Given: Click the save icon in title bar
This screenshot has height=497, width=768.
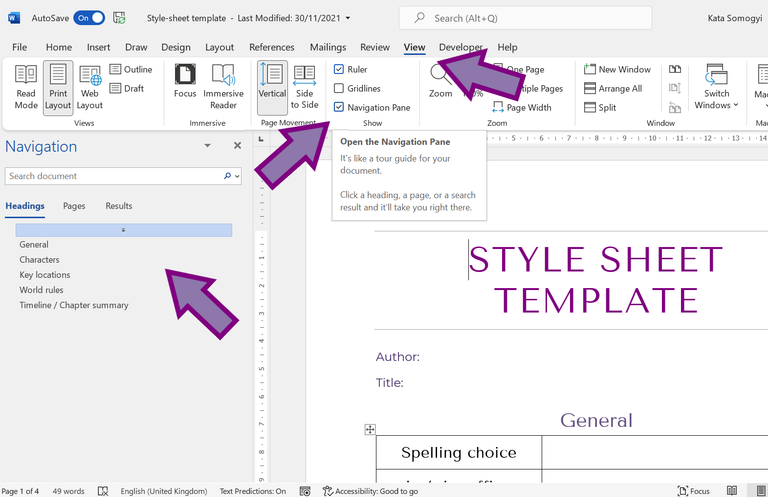Looking at the screenshot, I should coord(119,18).
